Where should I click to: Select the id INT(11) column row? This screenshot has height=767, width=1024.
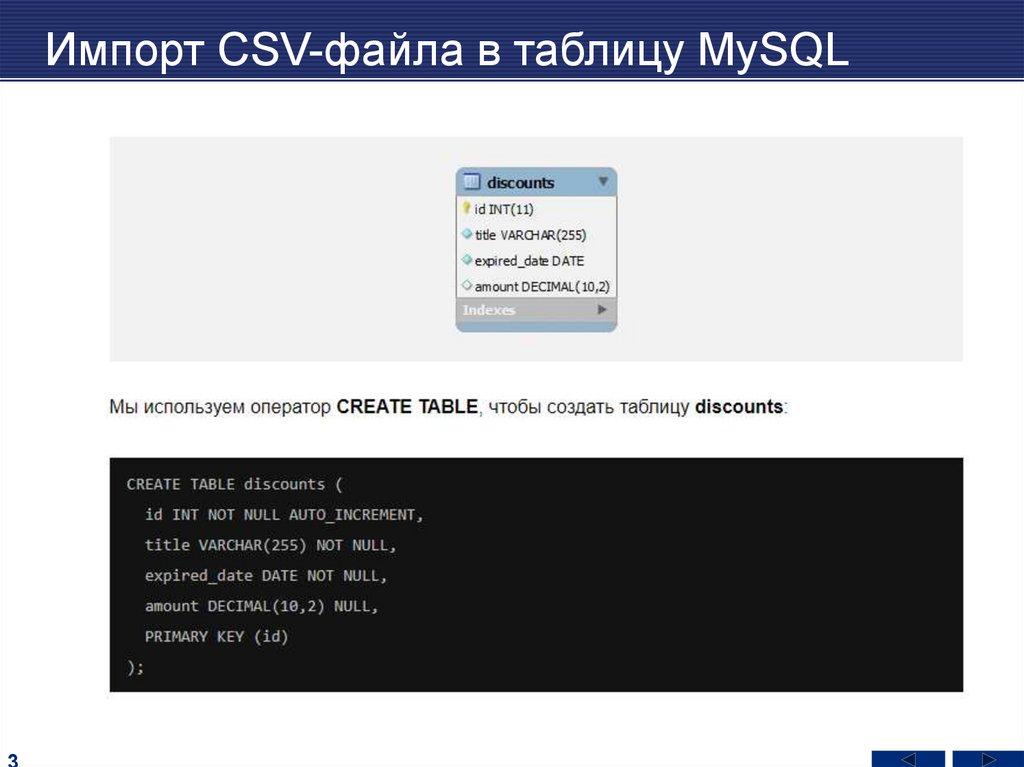tap(505, 209)
